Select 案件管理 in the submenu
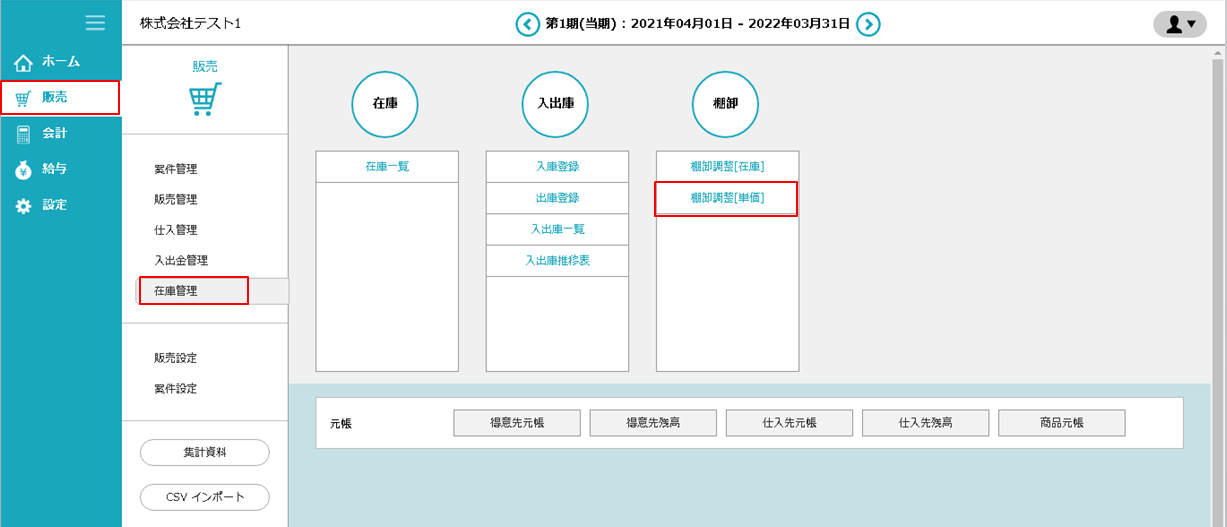Viewport: 1227px width, 527px height. (x=176, y=170)
